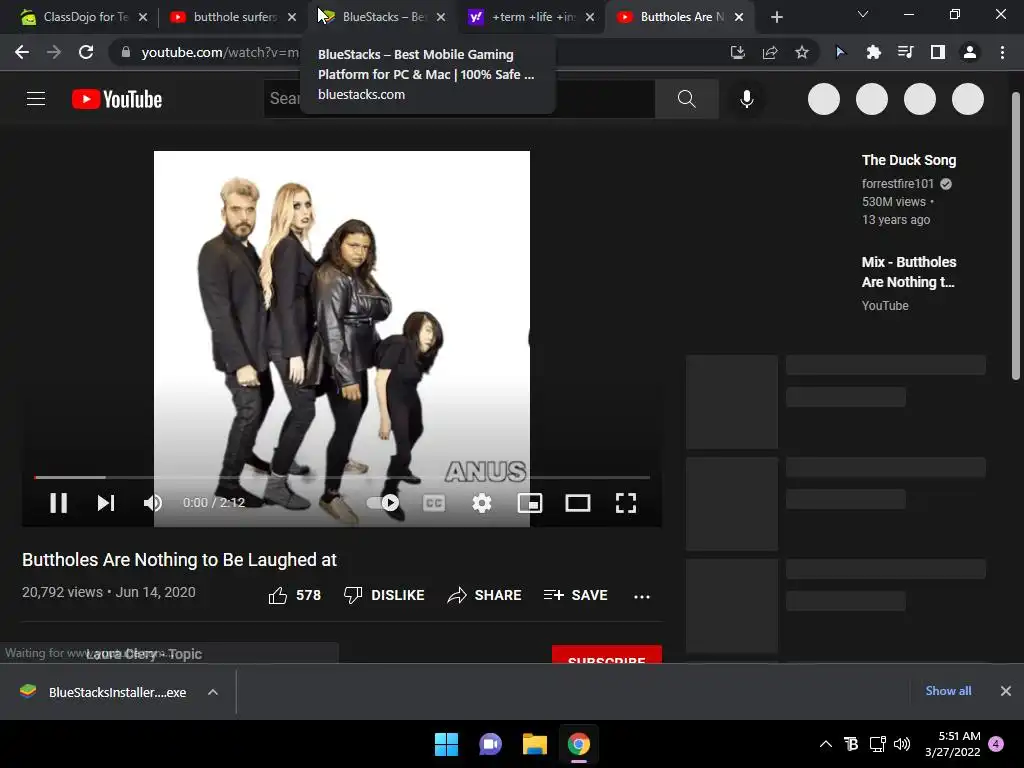Screen dimensions: 1024x768
Task: Click the SHARE button
Action: tap(485, 595)
